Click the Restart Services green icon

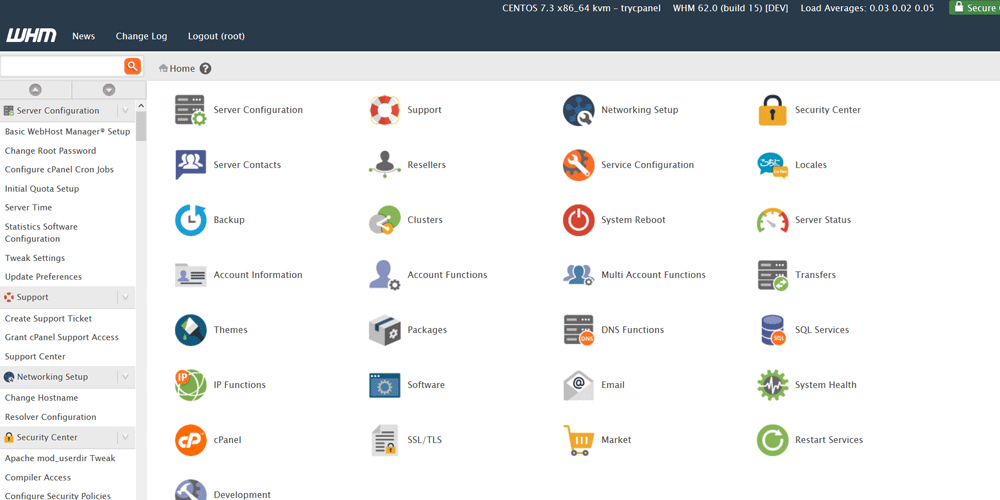(x=772, y=439)
